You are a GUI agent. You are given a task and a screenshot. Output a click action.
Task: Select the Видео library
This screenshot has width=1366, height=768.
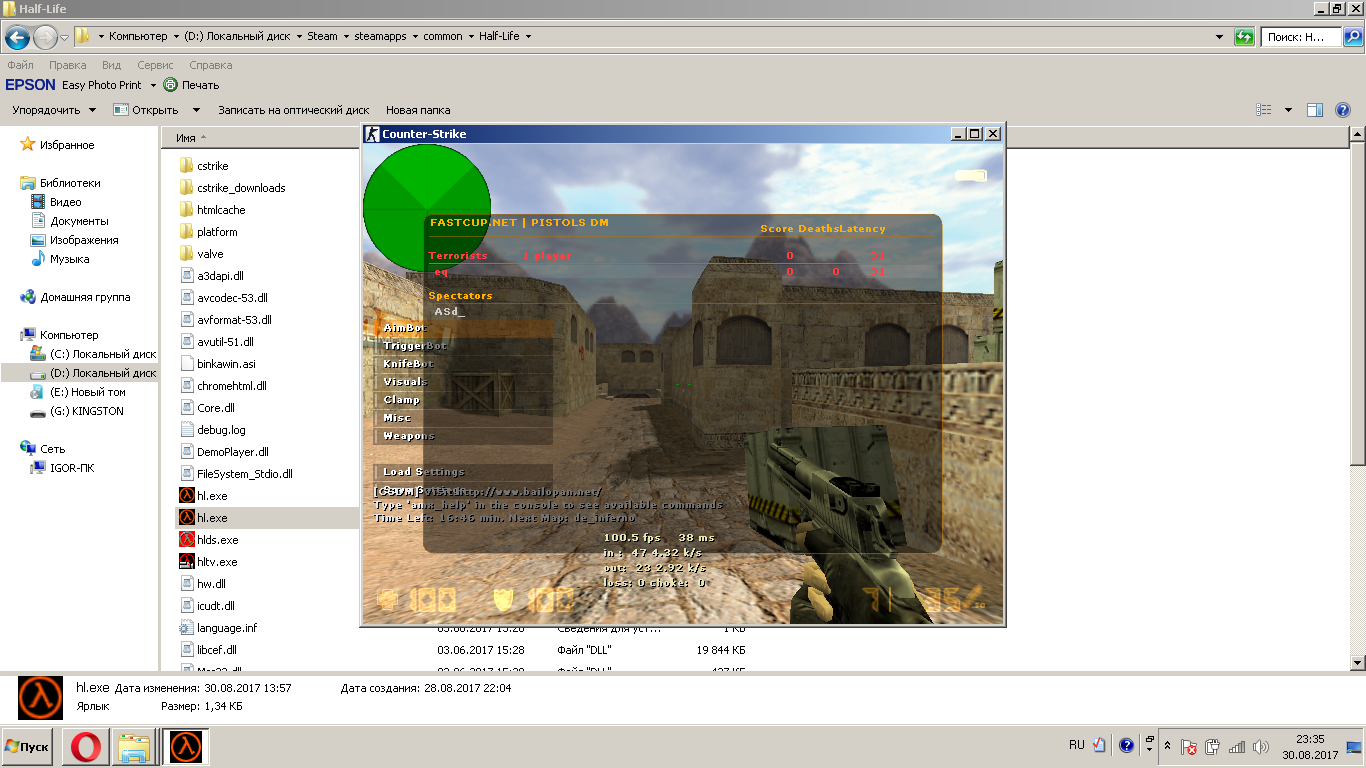coord(66,202)
